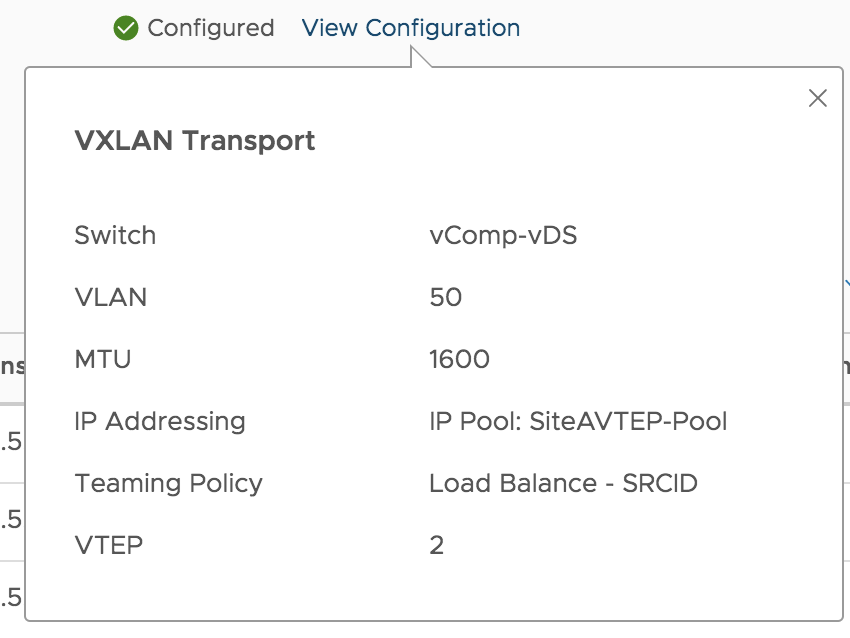The width and height of the screenshot is (850, 638).
Task: Open the View Configuration link
Action: [411, 28]
